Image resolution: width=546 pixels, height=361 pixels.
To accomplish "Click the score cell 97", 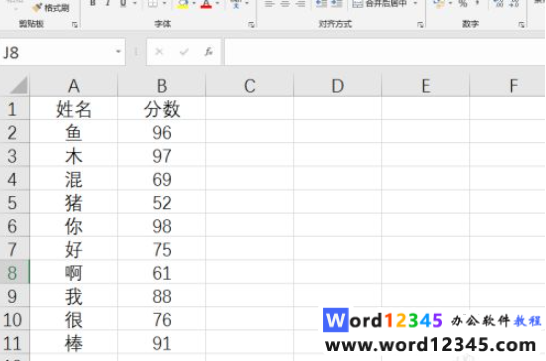I will (x=162, y=156).
